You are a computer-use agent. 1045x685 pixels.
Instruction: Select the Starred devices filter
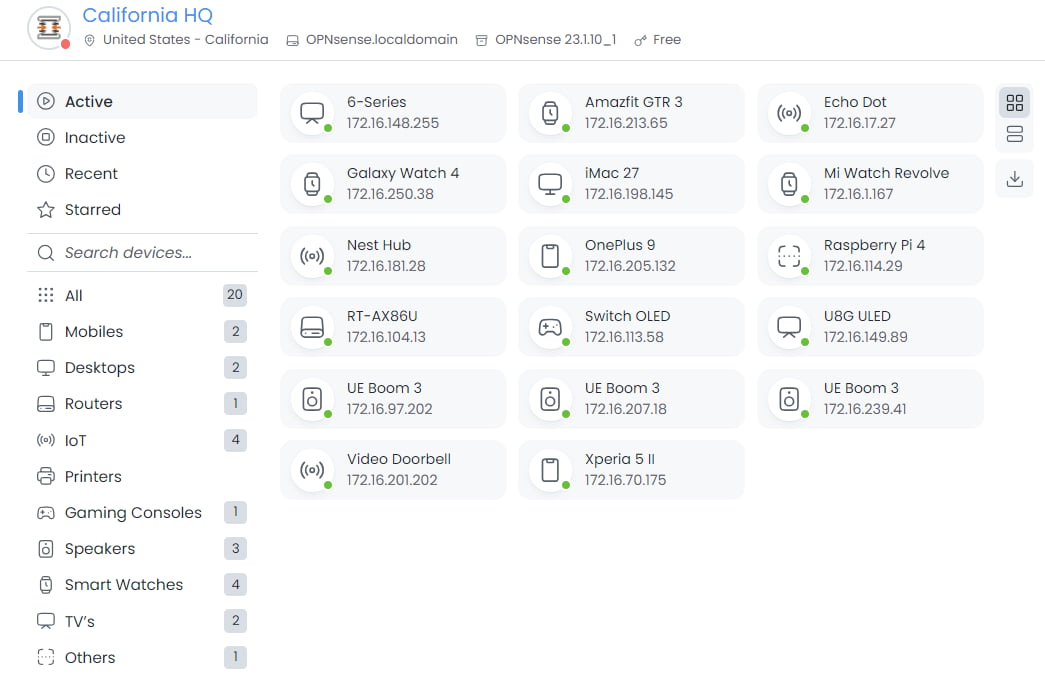pos(93,209)
